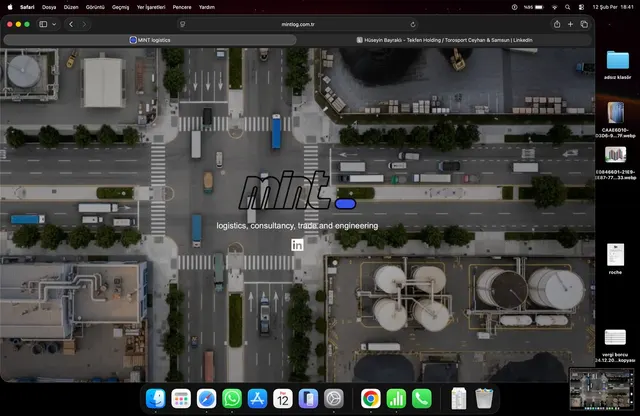This screenshot has height=416, width=640.
Task: Open Launchpad from the Dock
Action: (x=181, y=398)
